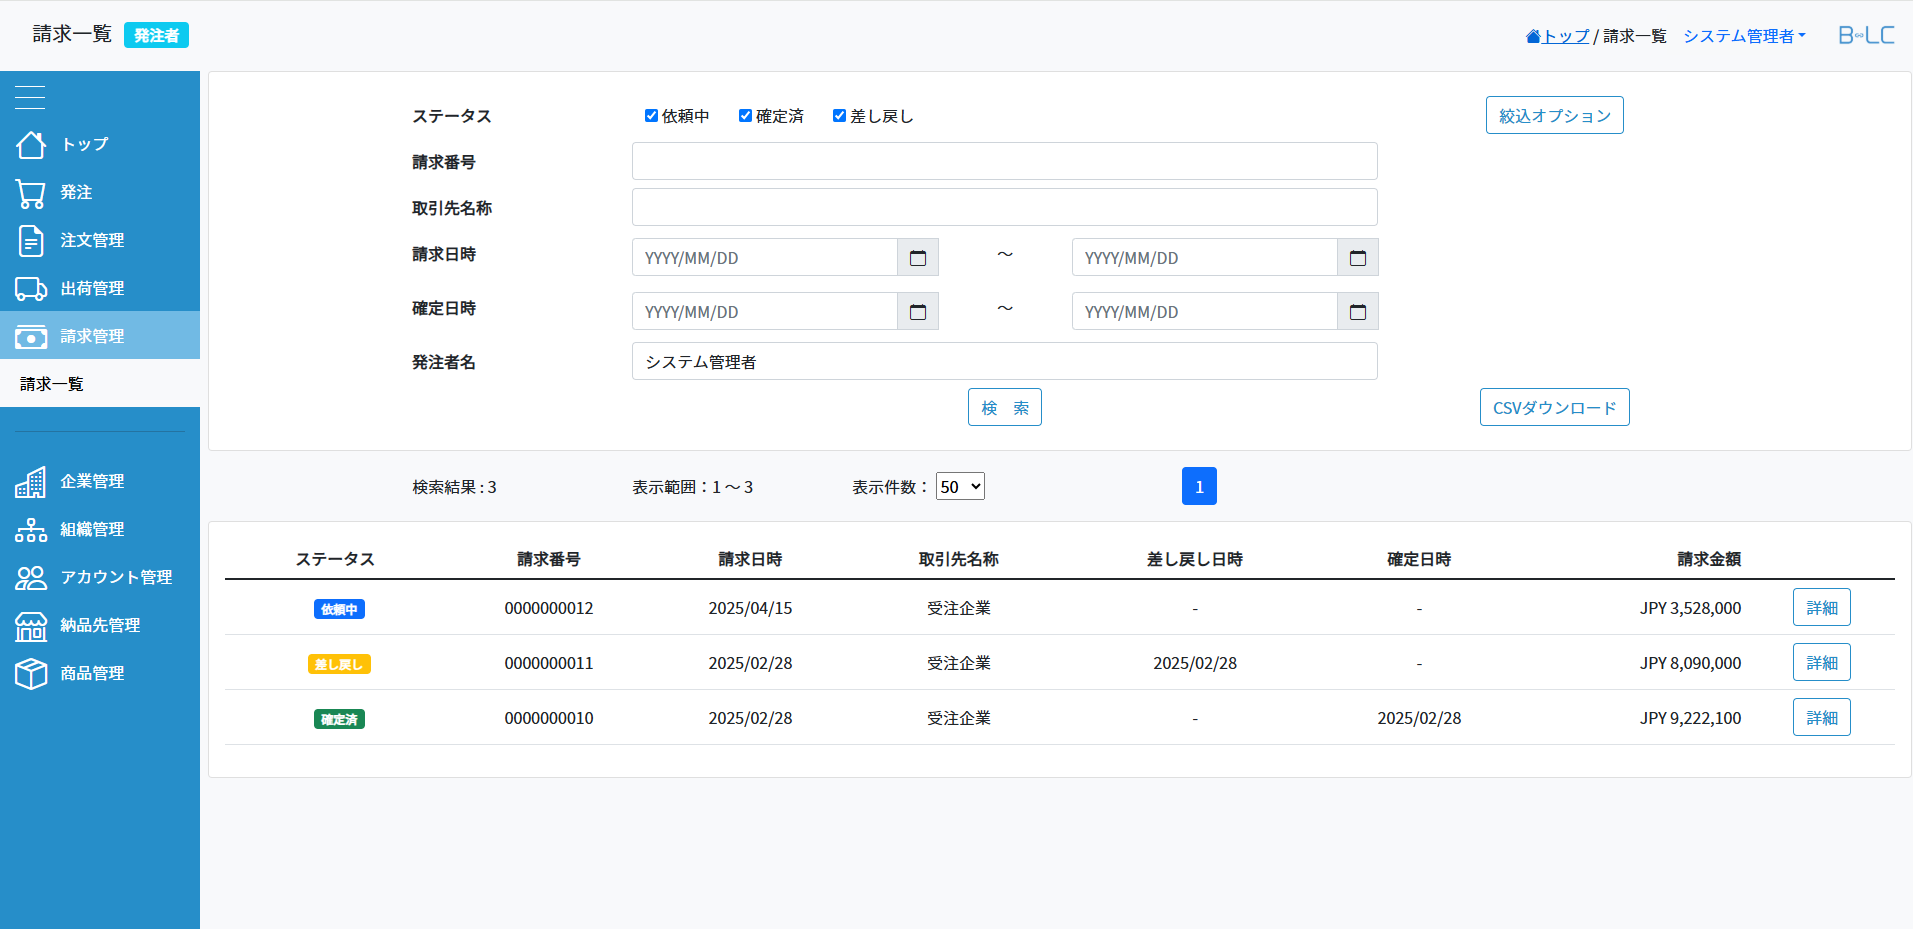Image resolution: width=1913 pixels, height=929 pixels.
Task: Focus the 請求番号 text input field
Action: [1004, 162]
